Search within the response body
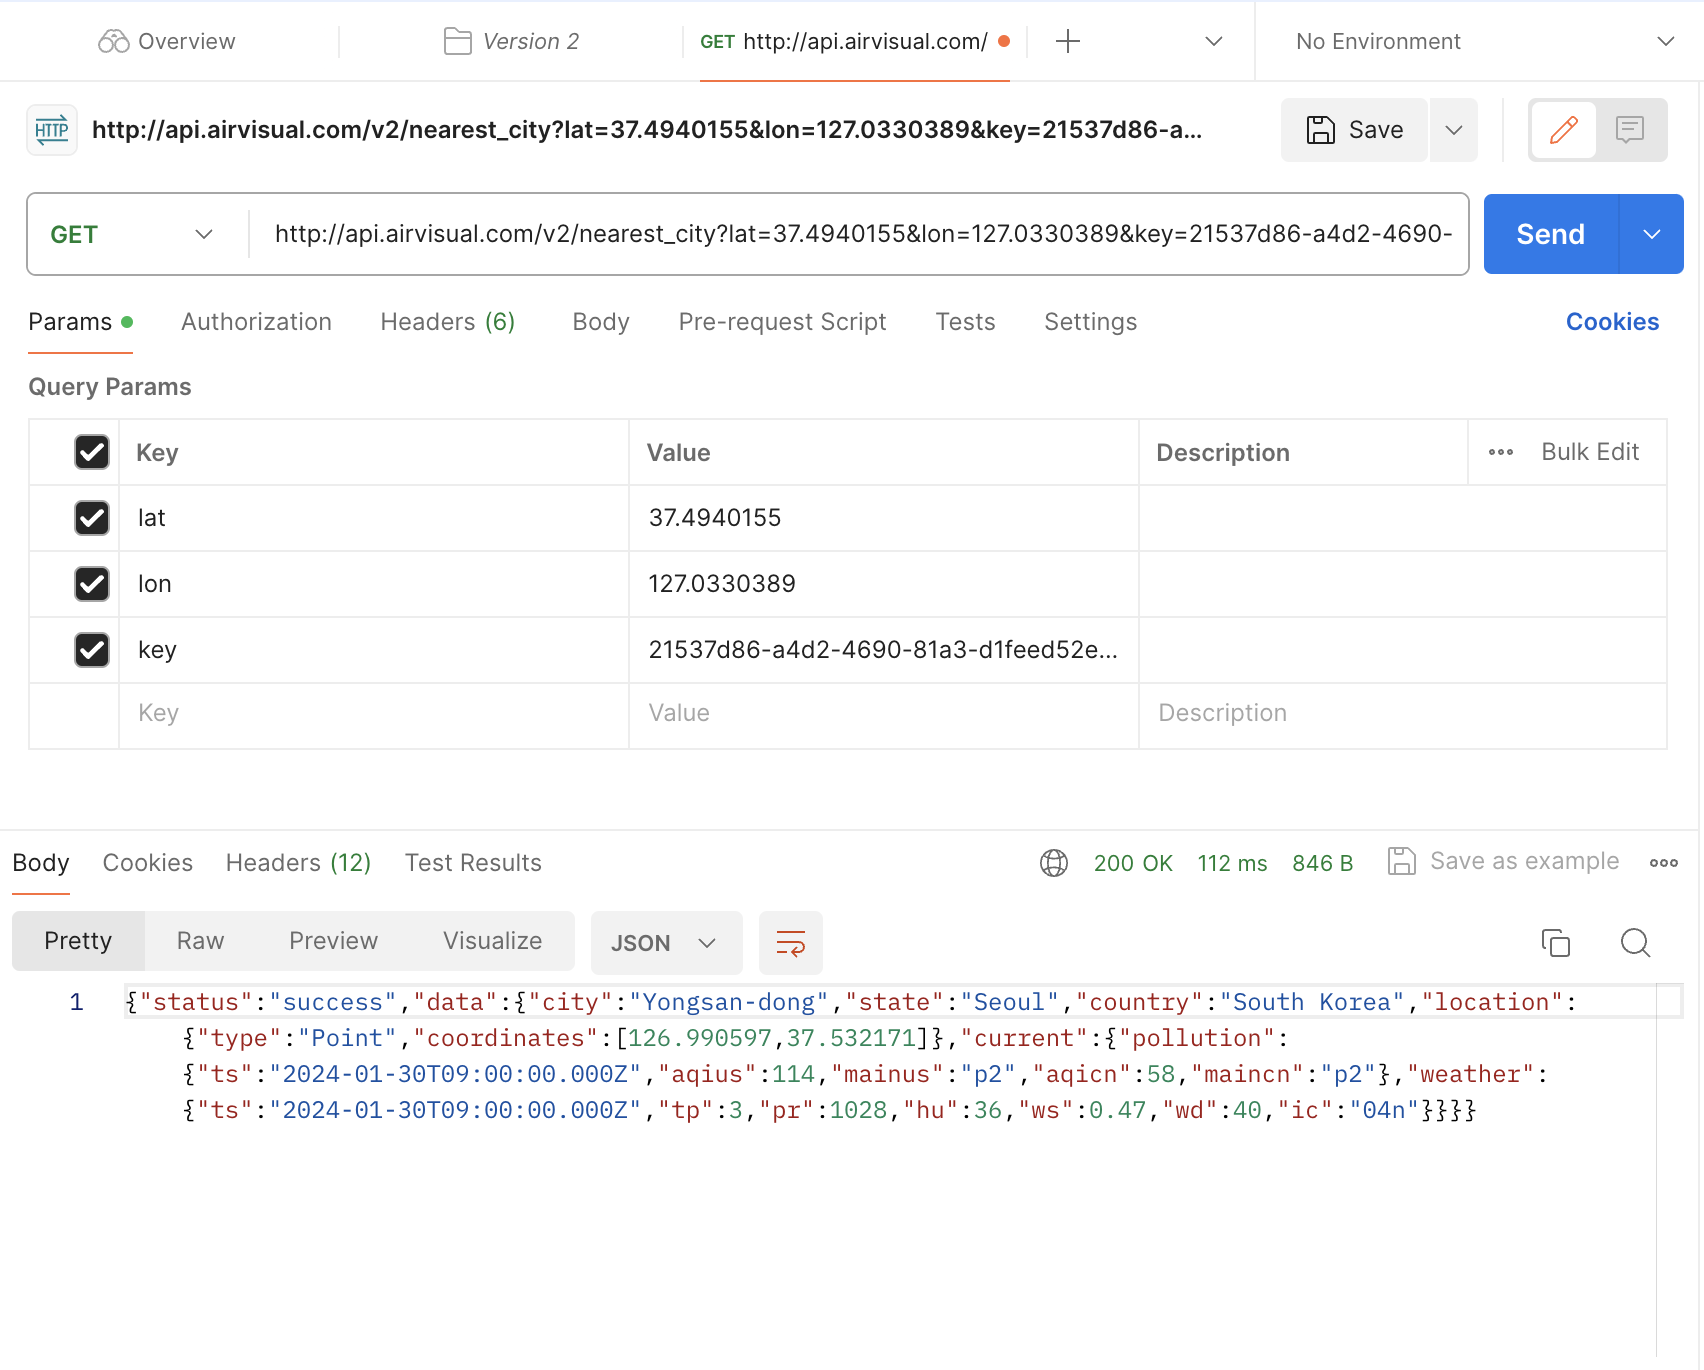The width and height of the screenshot is (1704, 1370). 1636,943
